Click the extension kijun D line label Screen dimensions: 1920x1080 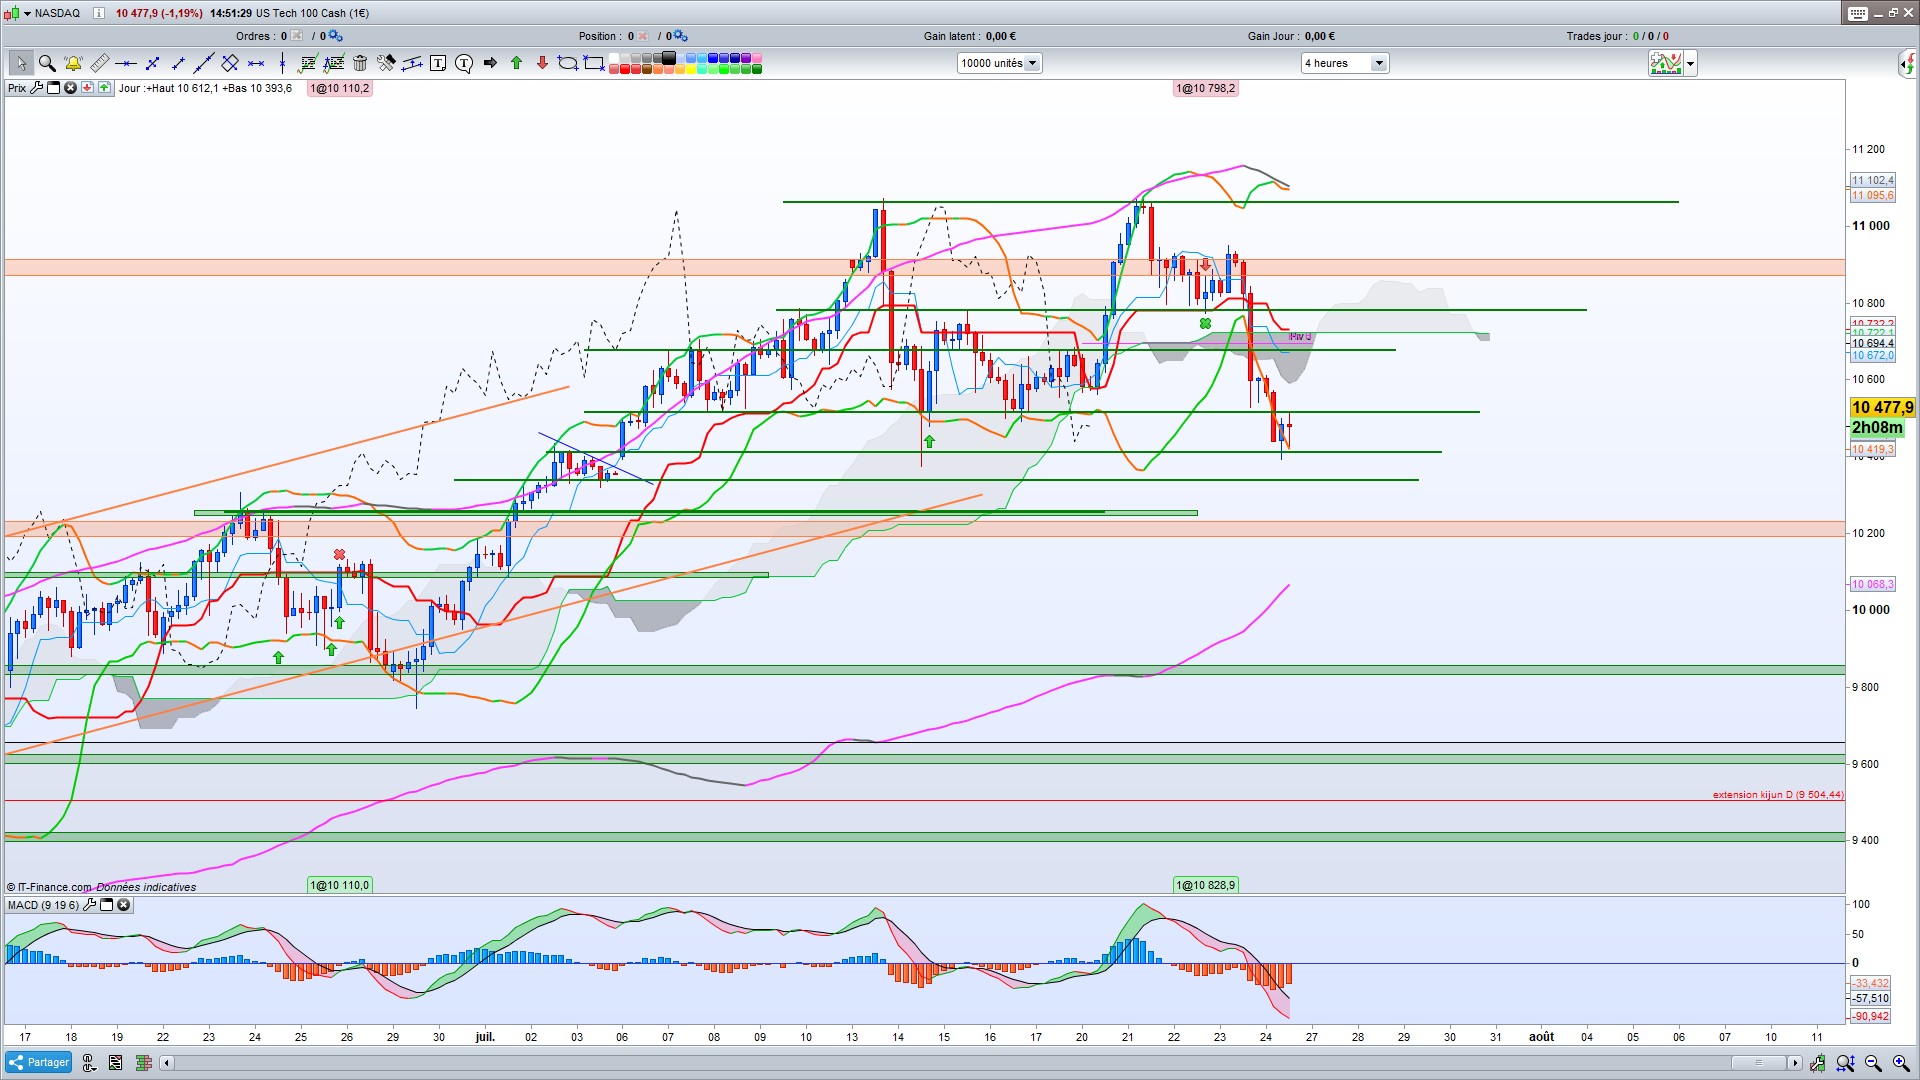[1778, 795]
